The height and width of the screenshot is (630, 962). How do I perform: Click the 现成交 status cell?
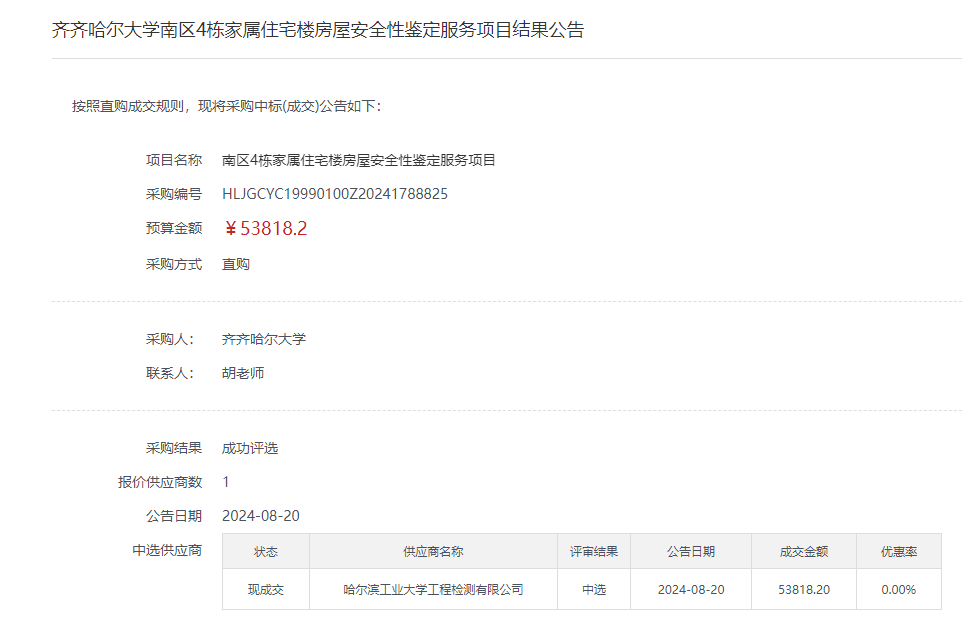pyautogui.click(x=266, y=589)
